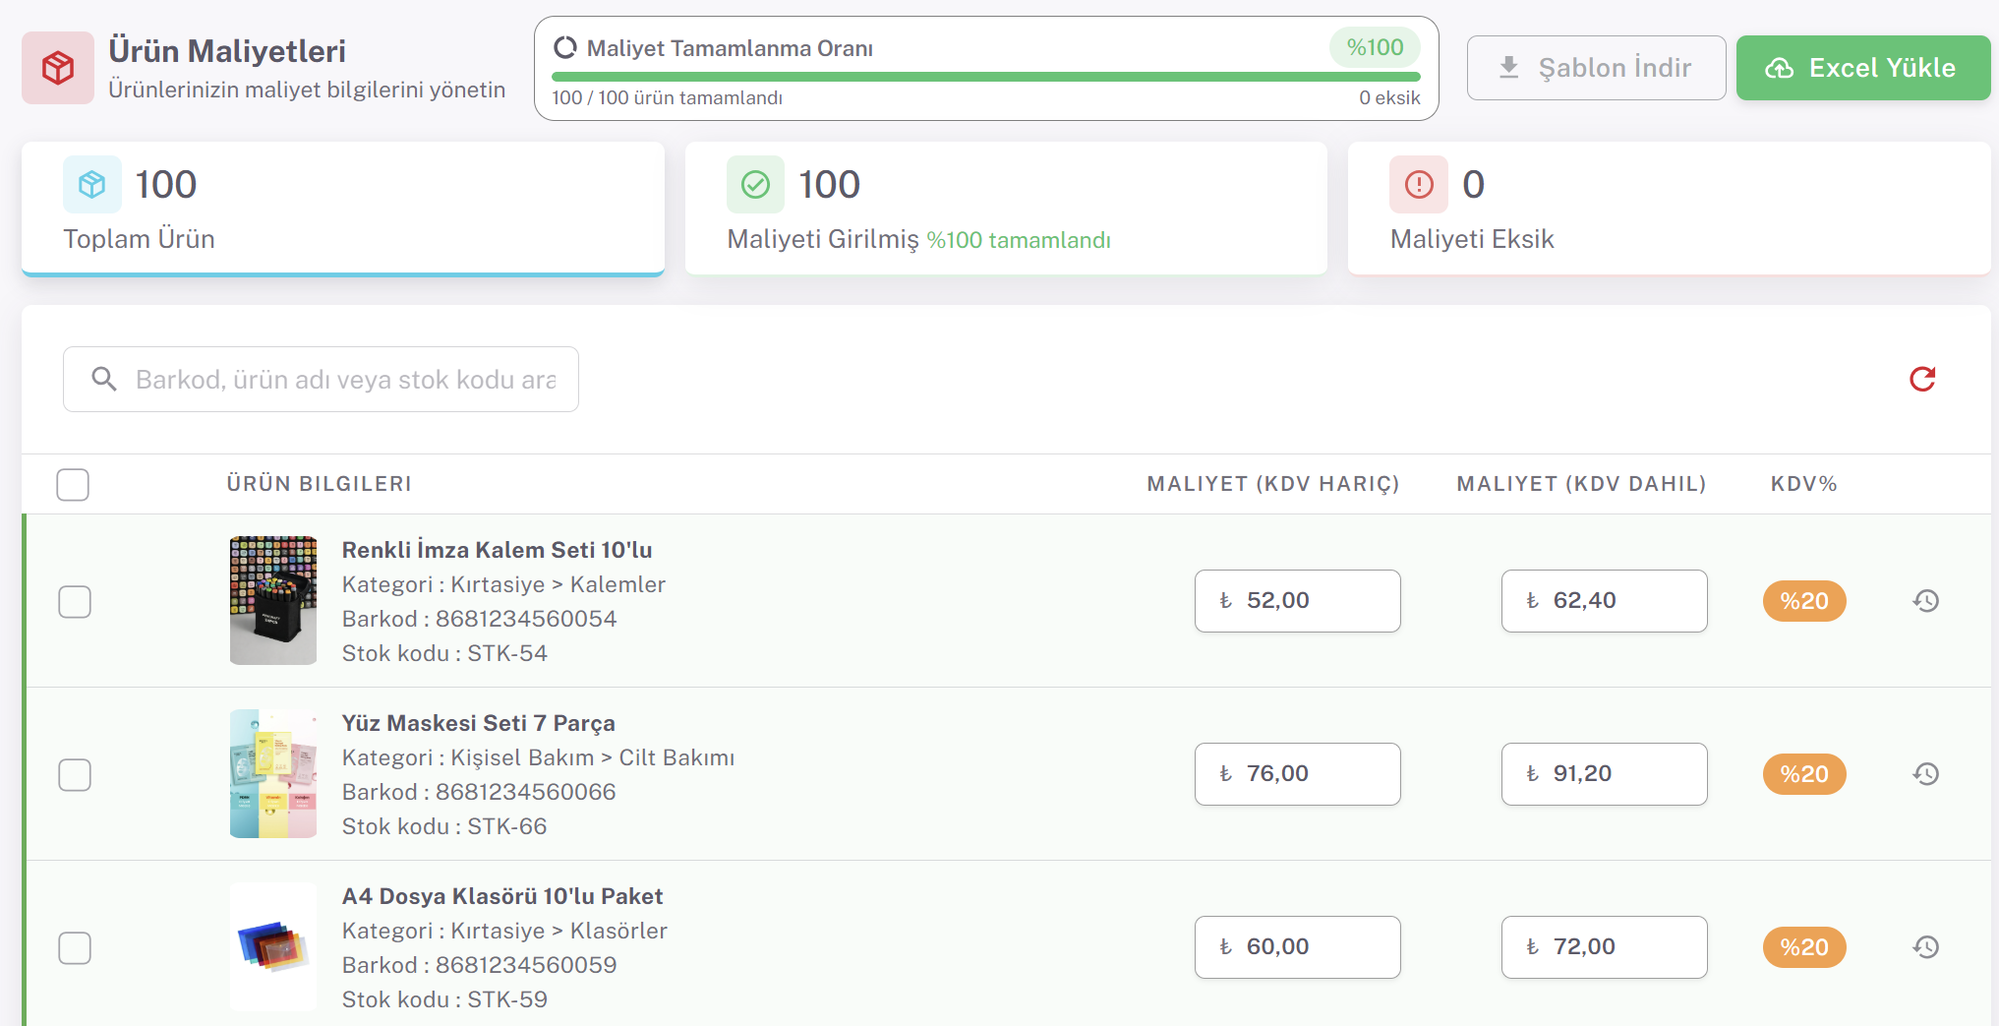Filter by the Toplam Ürün card
The width and height of the screenshot is (1999, 1026).
click(x=342, y=208)
